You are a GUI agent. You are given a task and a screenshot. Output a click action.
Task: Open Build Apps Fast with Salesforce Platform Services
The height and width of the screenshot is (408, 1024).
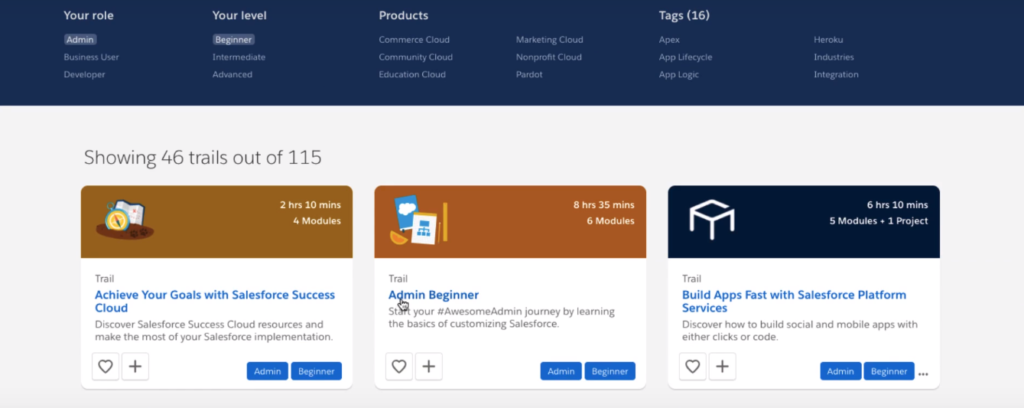pyautogui.click(x=794, y=302)
